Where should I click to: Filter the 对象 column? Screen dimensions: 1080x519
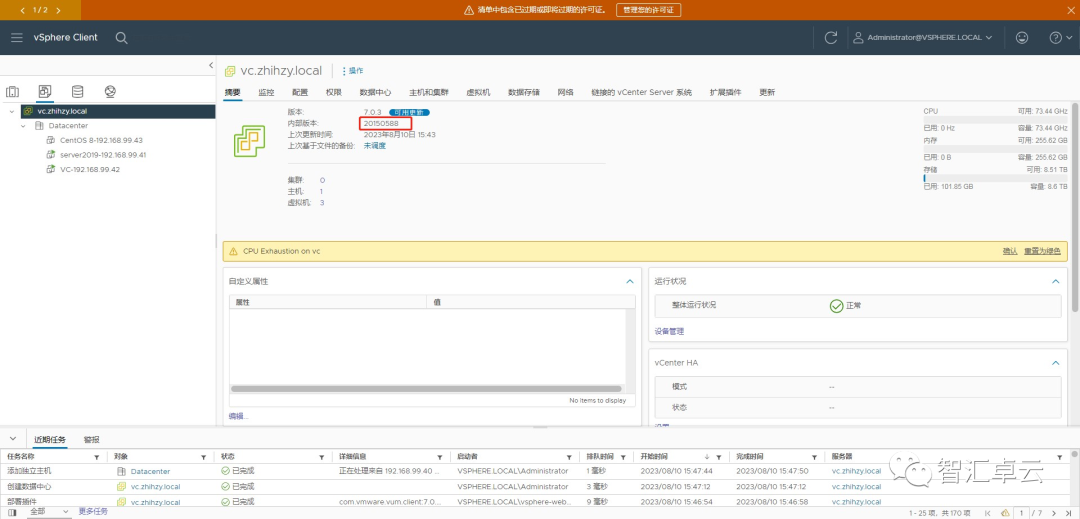(203, 457)
